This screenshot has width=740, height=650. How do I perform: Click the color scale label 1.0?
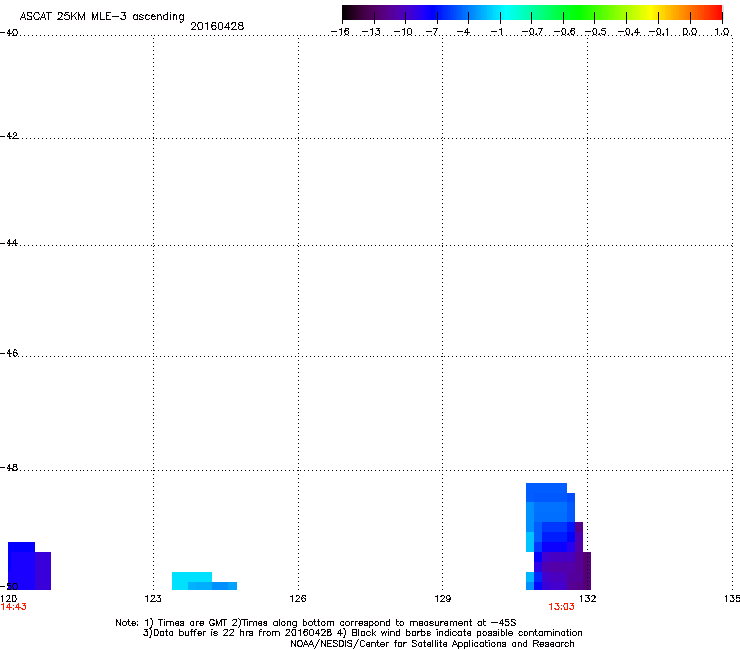pos(722,32)
